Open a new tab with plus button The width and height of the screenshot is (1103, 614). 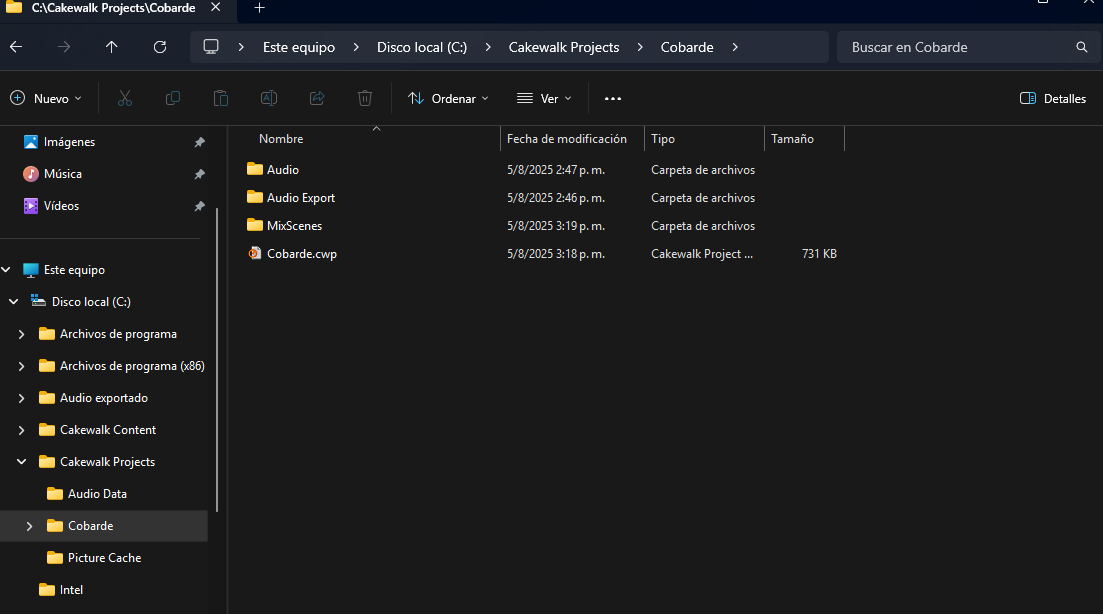[x=259, y=8]
